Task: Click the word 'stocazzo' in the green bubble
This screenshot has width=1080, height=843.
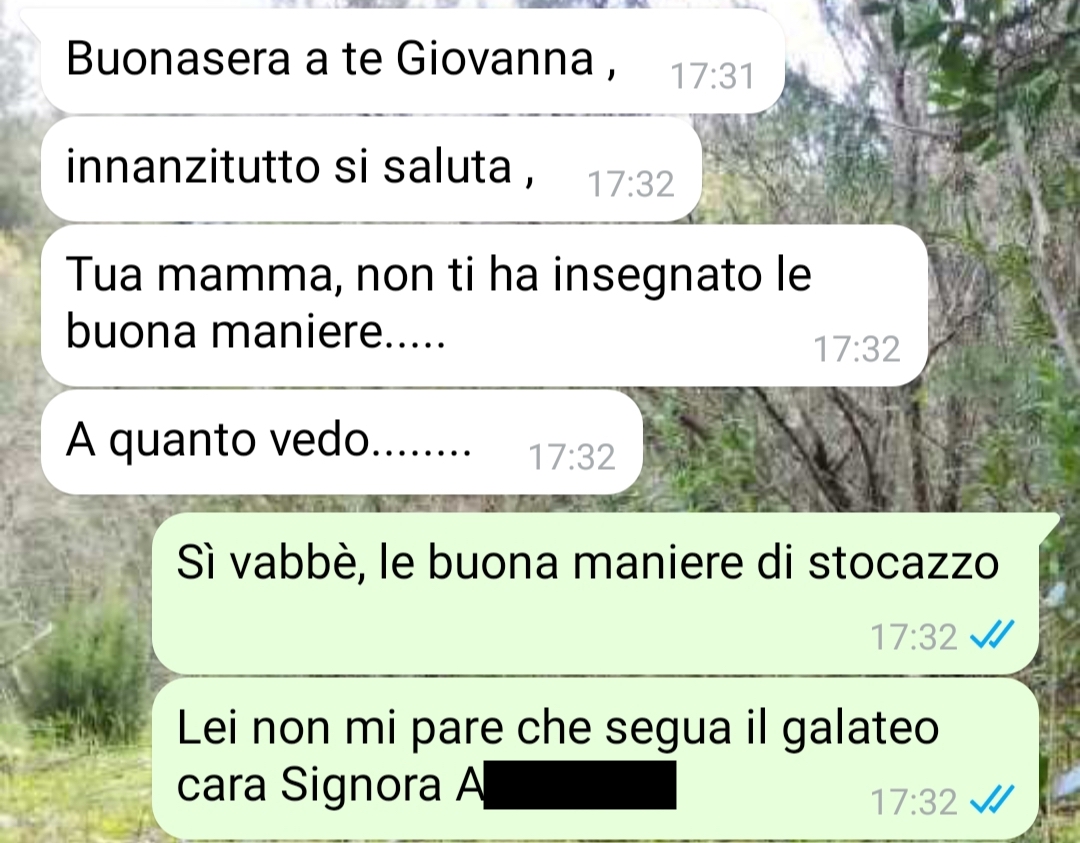Action: (x=903, y=562)
